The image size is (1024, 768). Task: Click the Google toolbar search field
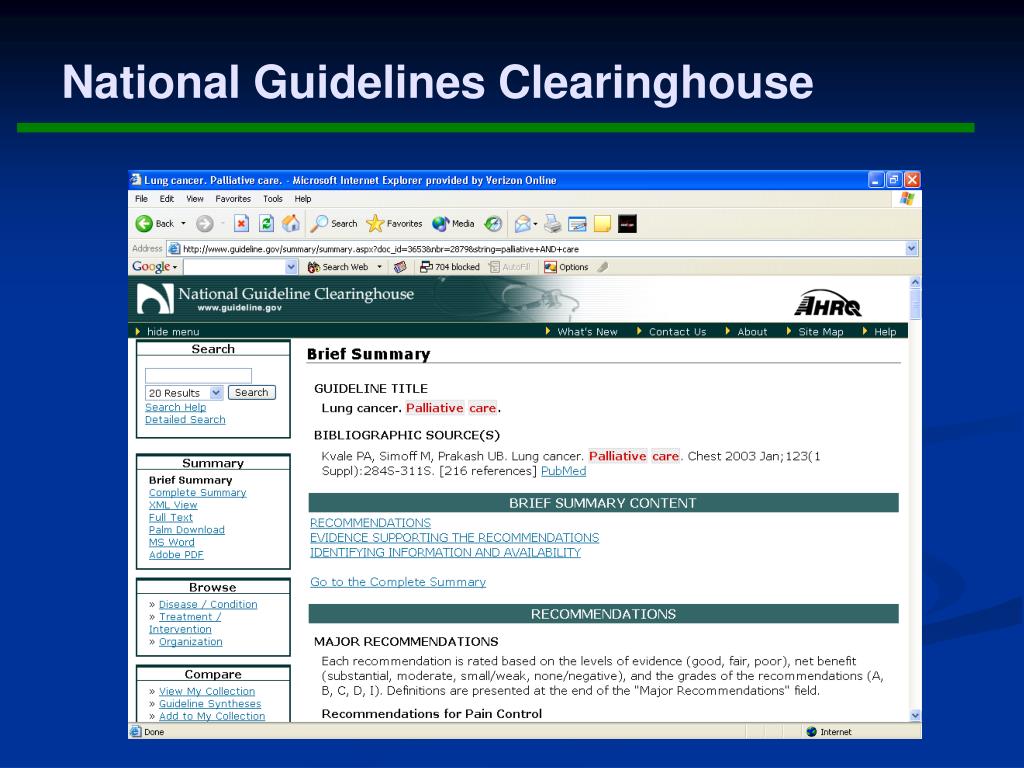click(x=234, y=267)
